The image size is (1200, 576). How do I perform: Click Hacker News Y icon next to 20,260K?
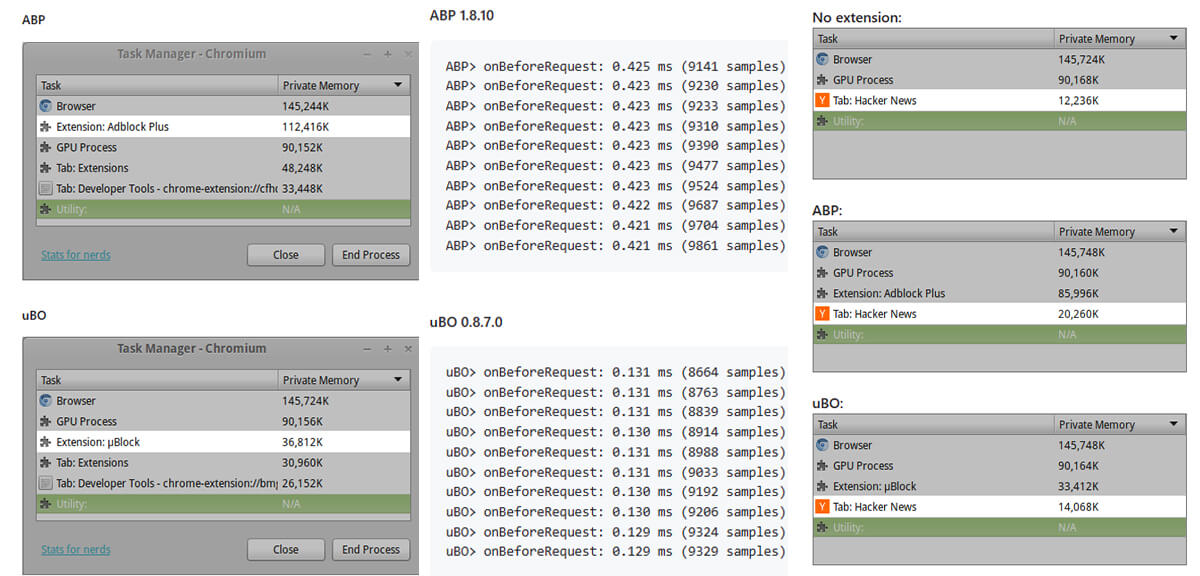[822, 314]
